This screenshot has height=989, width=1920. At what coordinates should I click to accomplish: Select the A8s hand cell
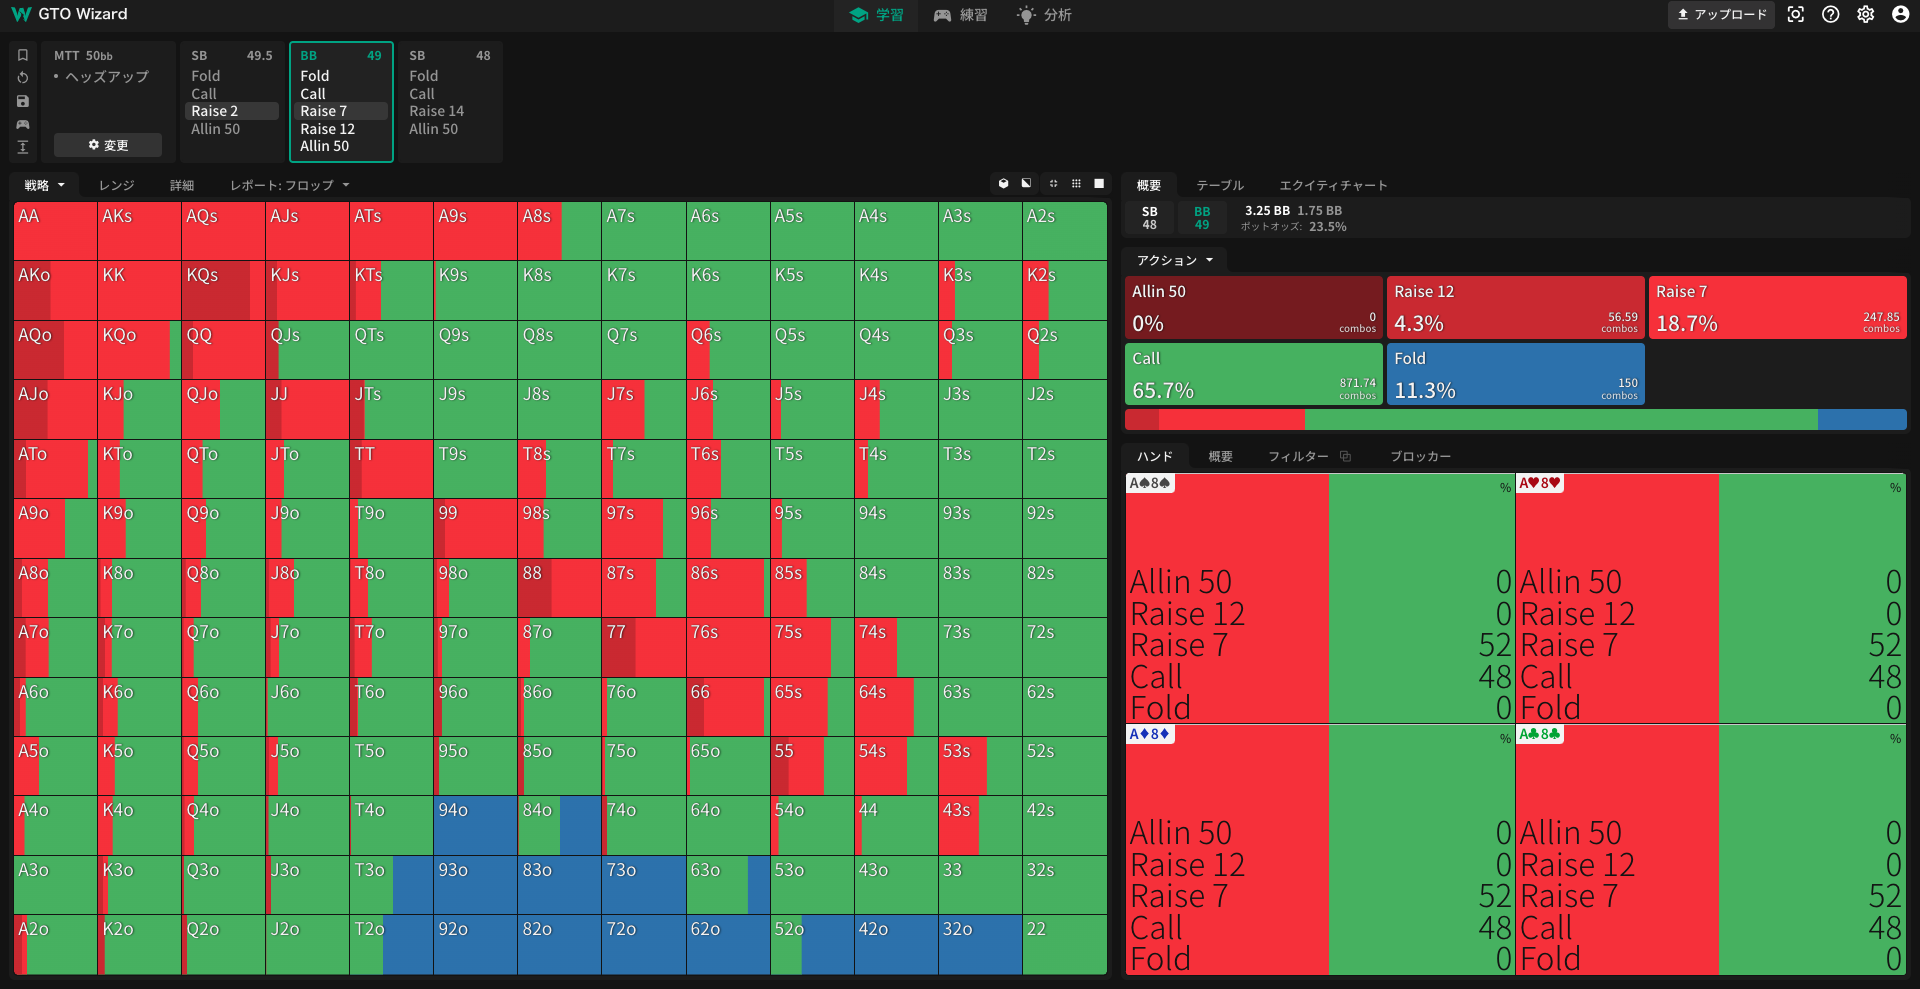(x=559, y=231)
